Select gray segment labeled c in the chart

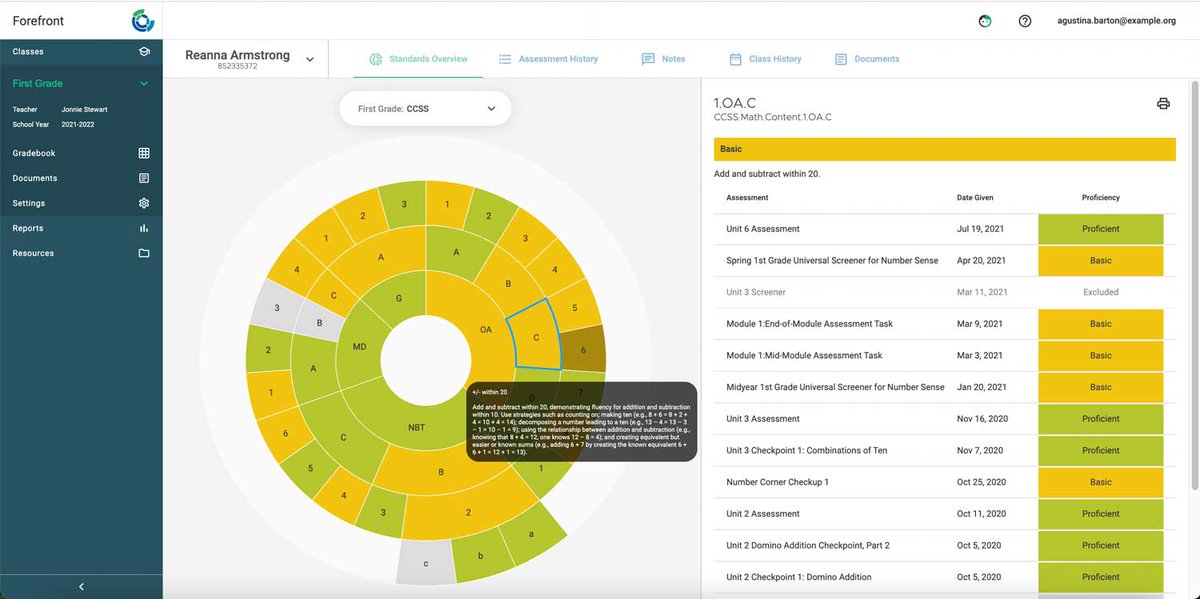click(x=427, y=563)
